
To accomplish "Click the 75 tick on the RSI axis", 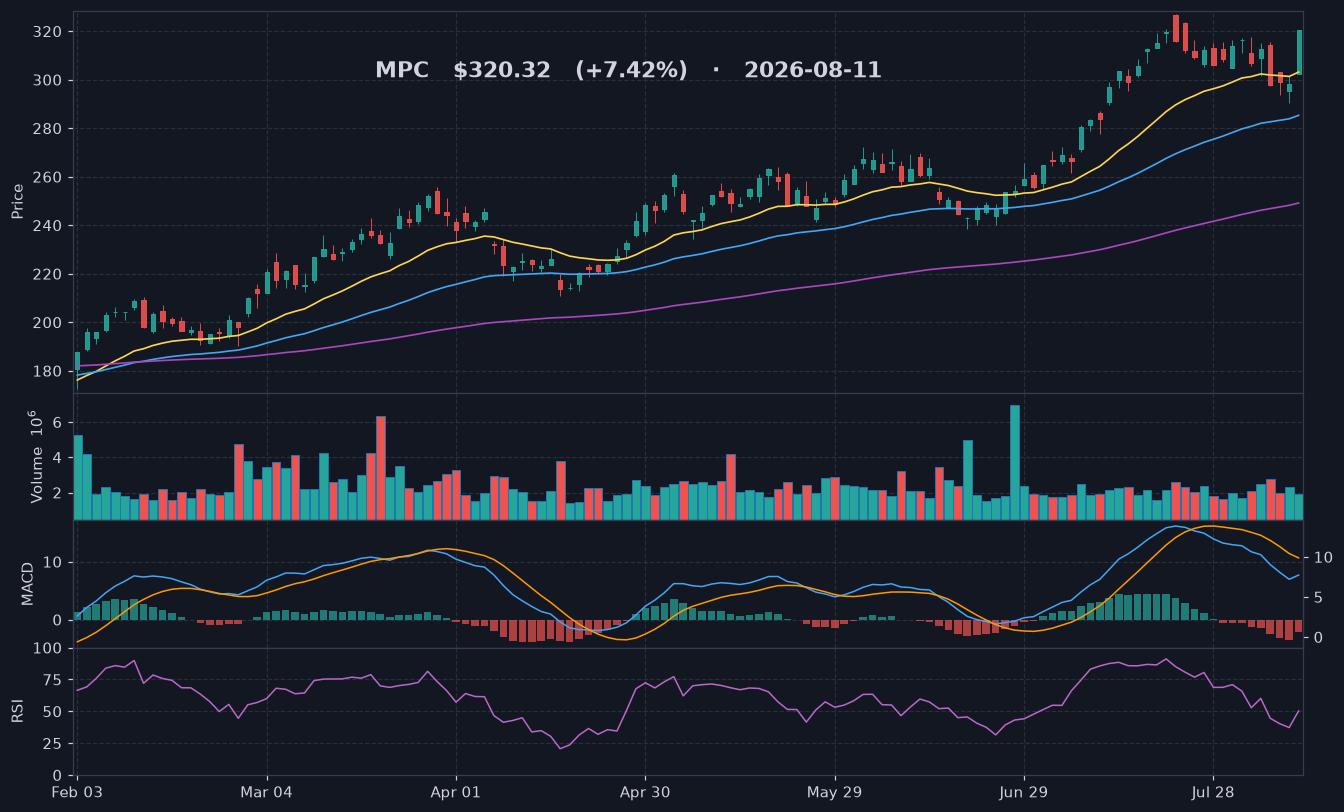I will (x=53, y=680).
